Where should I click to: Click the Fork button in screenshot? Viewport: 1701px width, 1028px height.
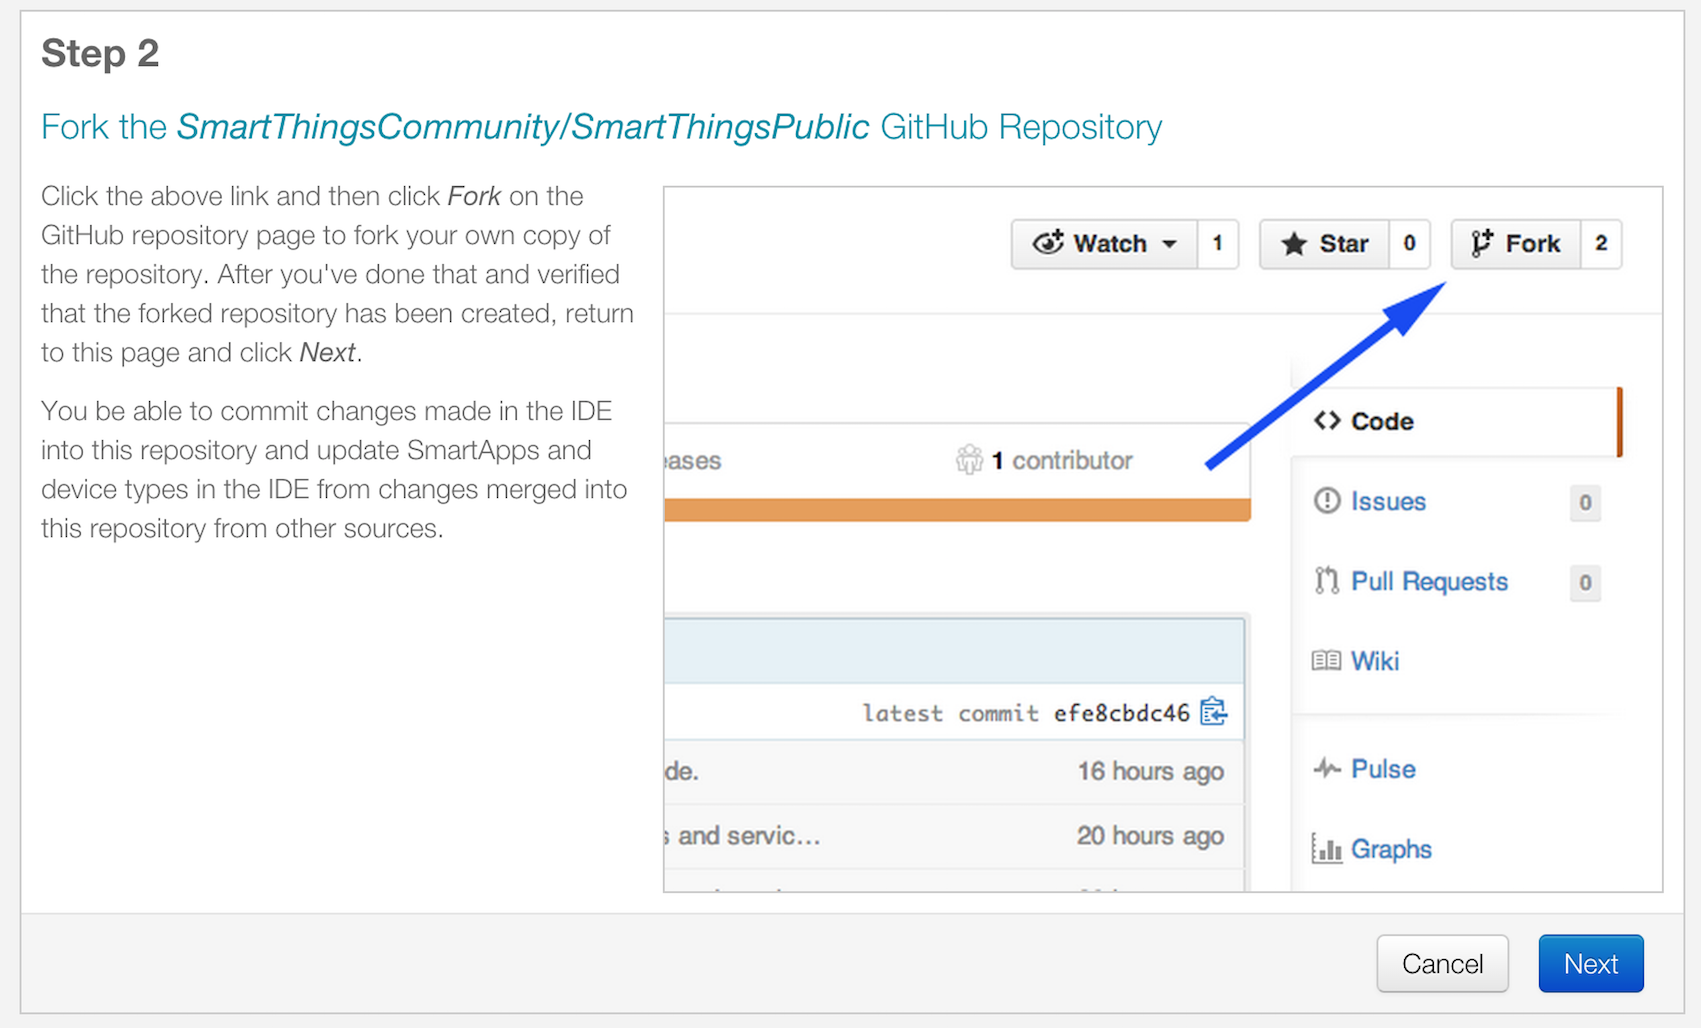(x=1516, y=244)
